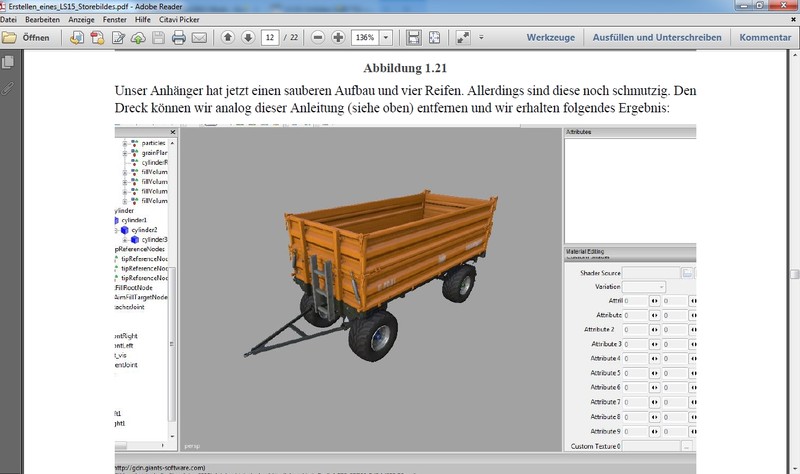The image size is (800, 474).
Task: Show the attachments paperclip panel
Action: point(8,88)
